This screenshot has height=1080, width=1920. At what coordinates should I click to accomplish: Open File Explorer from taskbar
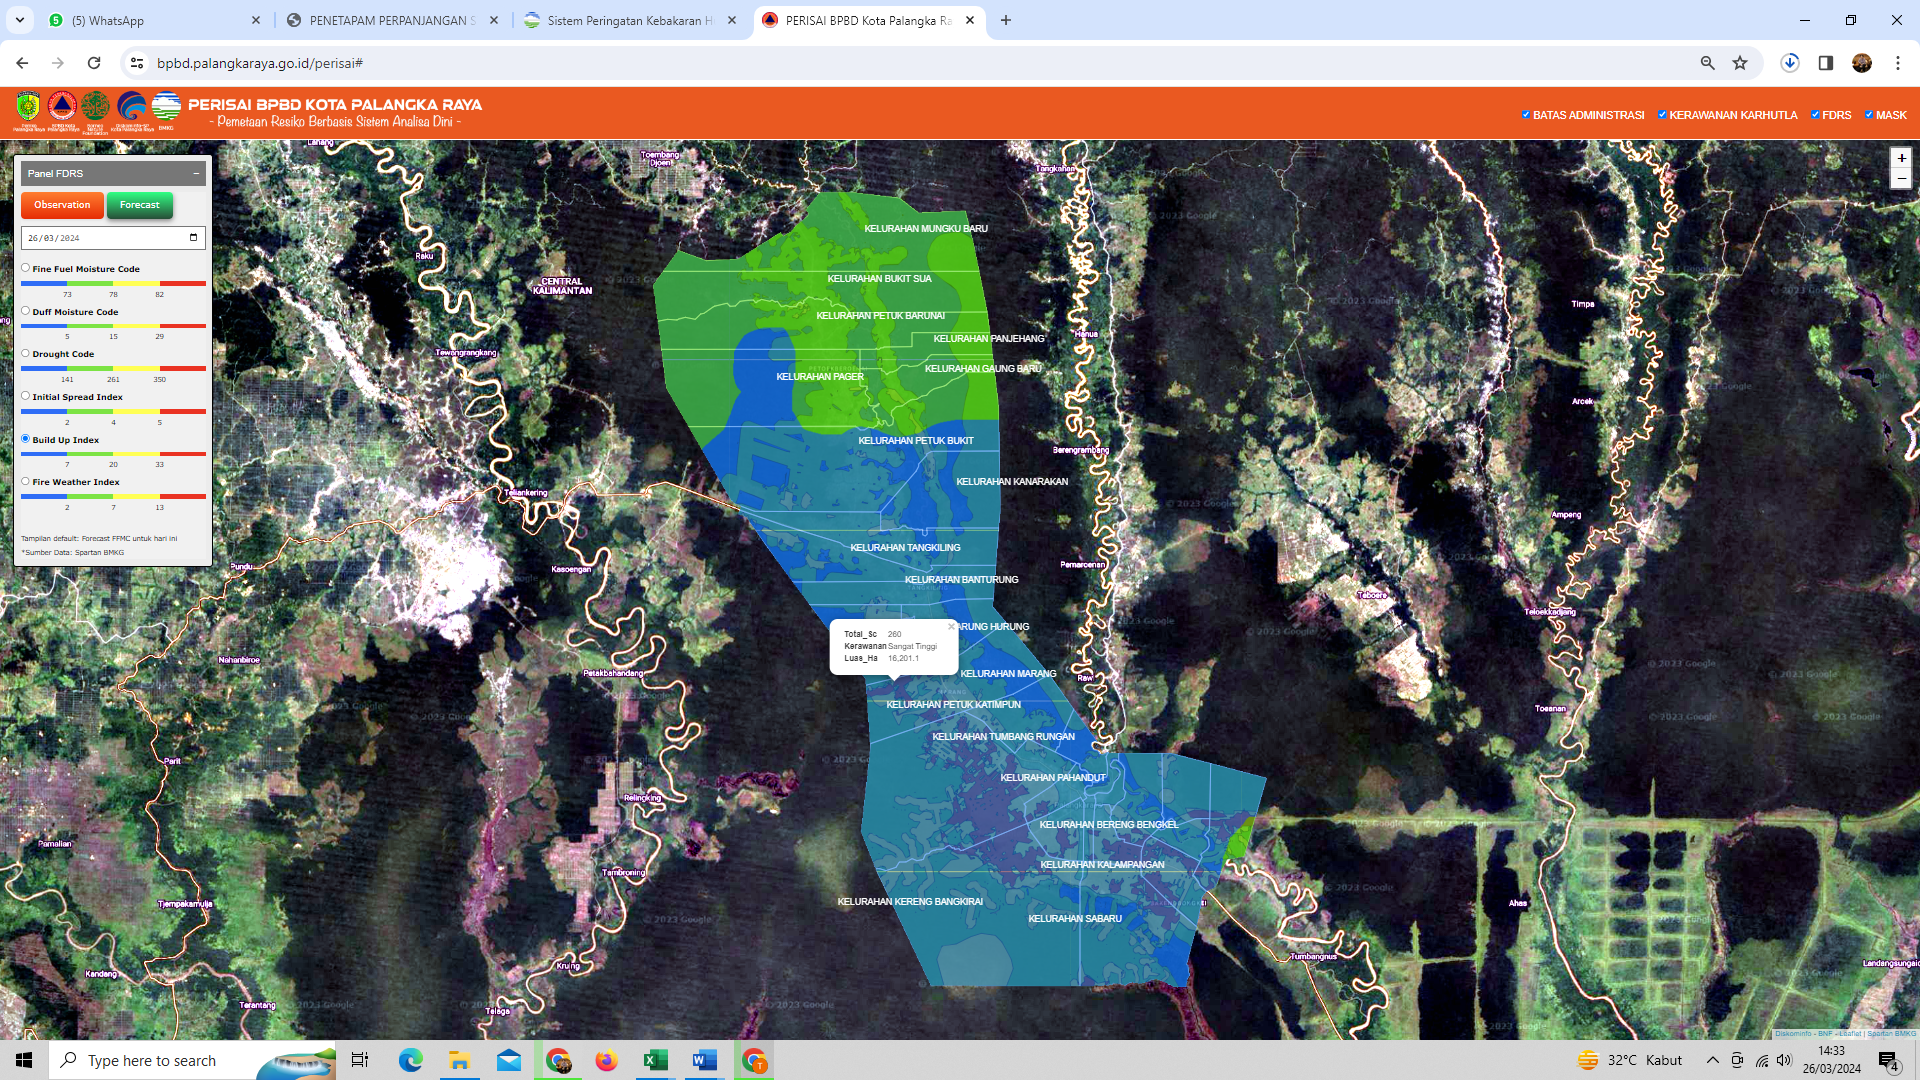tap(460, 1060)
